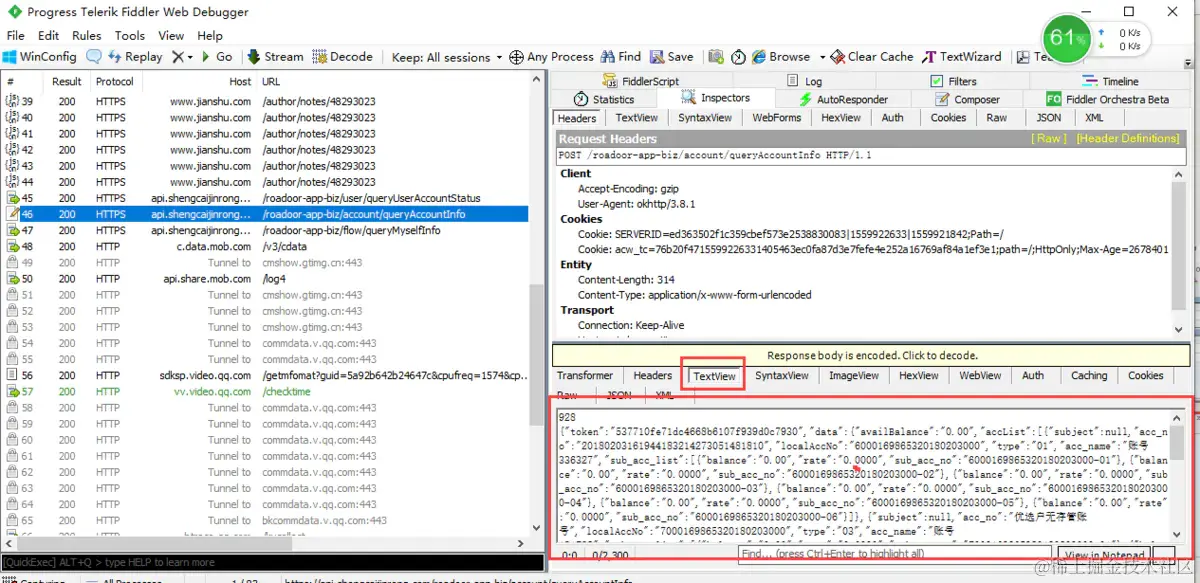Select session 48 c.data.mob.com
The width and height of the screenshot is (1200, 583).
[x=265, y=246]
